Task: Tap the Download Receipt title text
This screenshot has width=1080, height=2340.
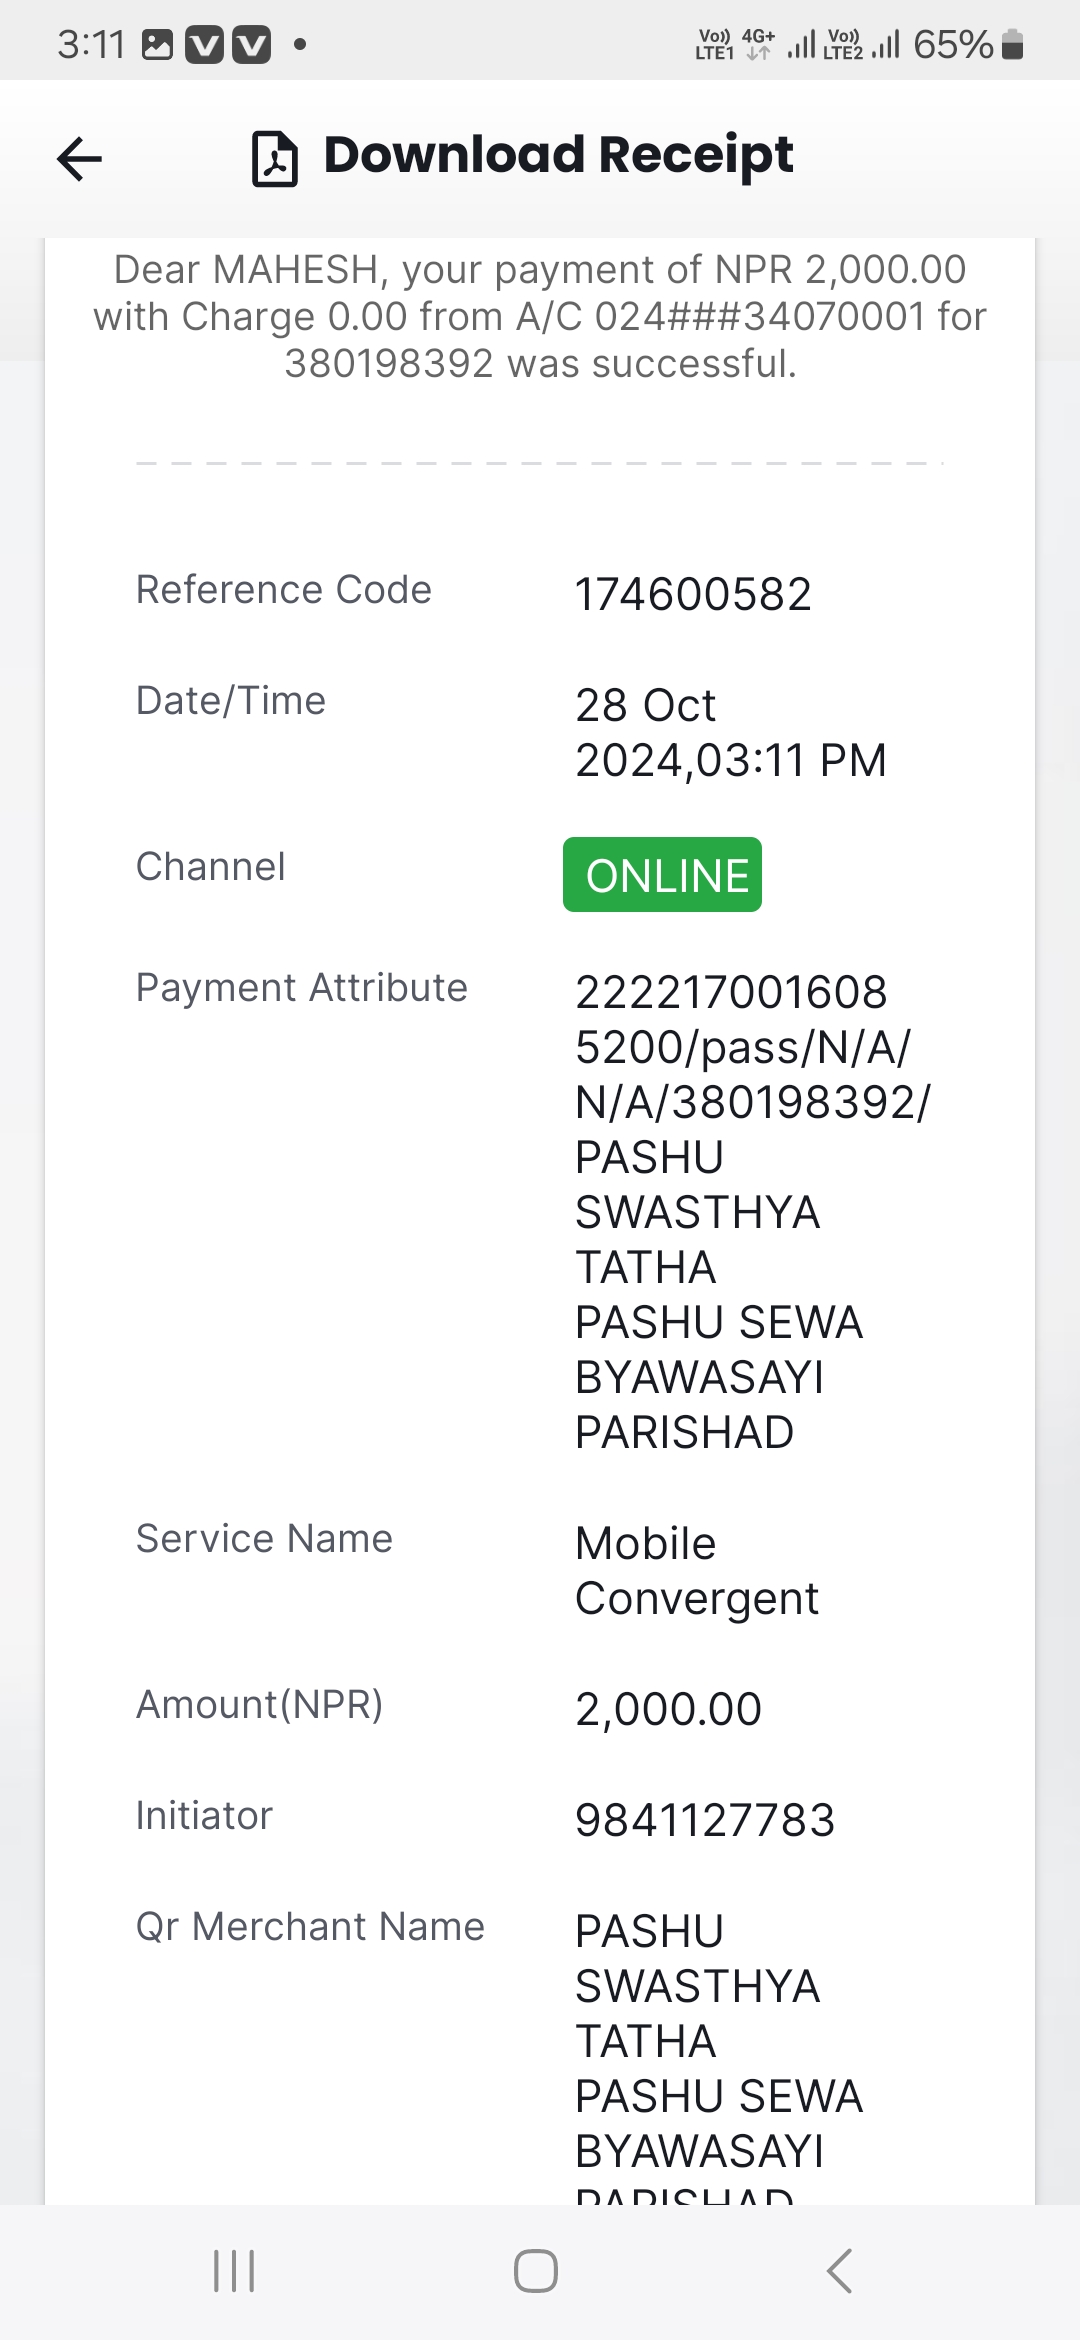Action: [x=559, y=155]
